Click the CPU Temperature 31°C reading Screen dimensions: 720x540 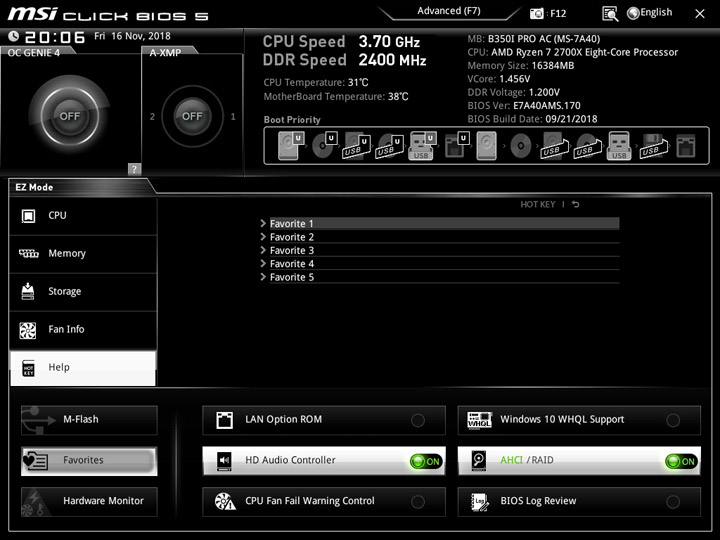pos(316,83)
